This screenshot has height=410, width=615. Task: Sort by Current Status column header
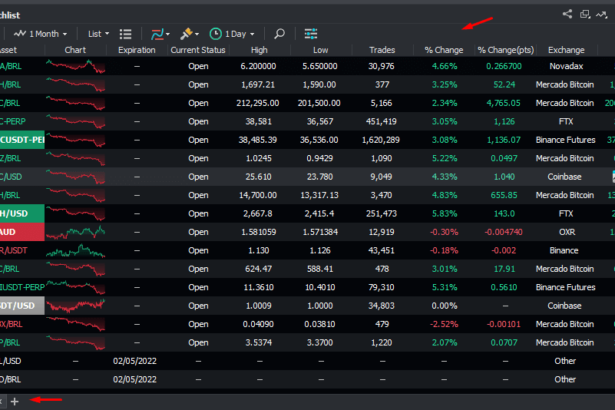pos(198,50)
